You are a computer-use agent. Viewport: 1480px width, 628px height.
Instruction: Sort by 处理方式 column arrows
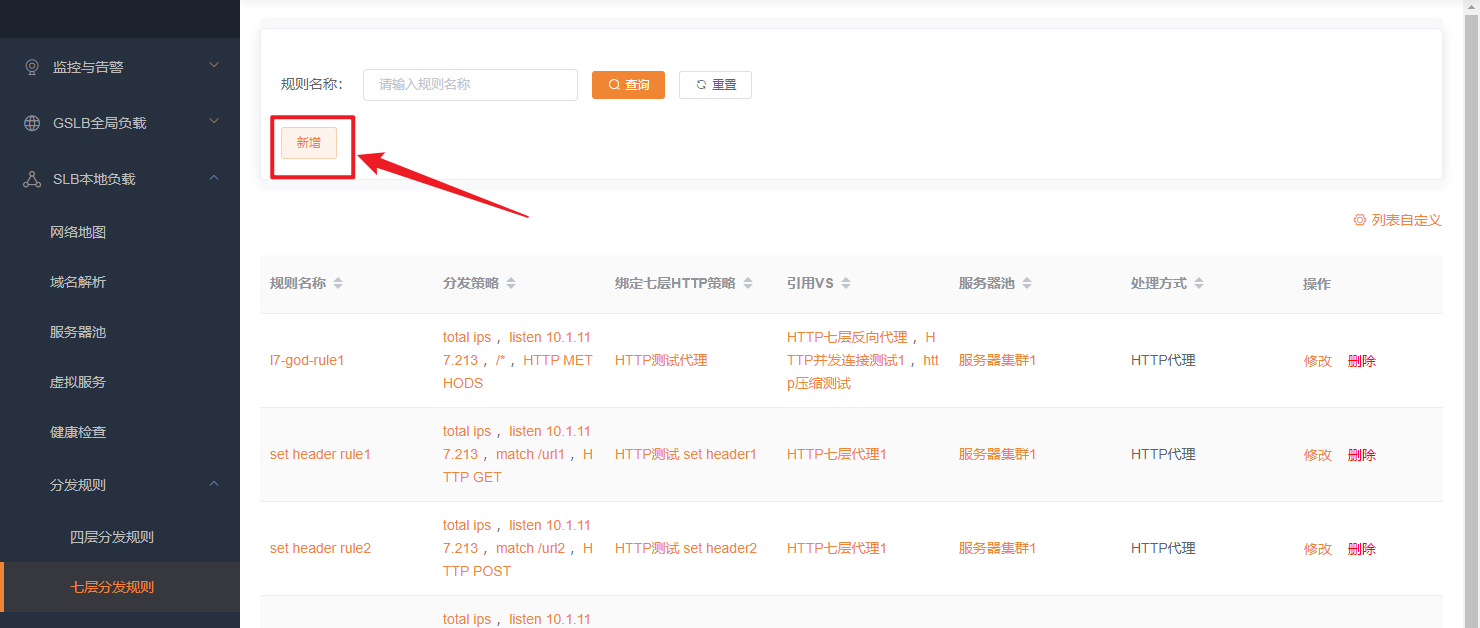point(1199,284)
